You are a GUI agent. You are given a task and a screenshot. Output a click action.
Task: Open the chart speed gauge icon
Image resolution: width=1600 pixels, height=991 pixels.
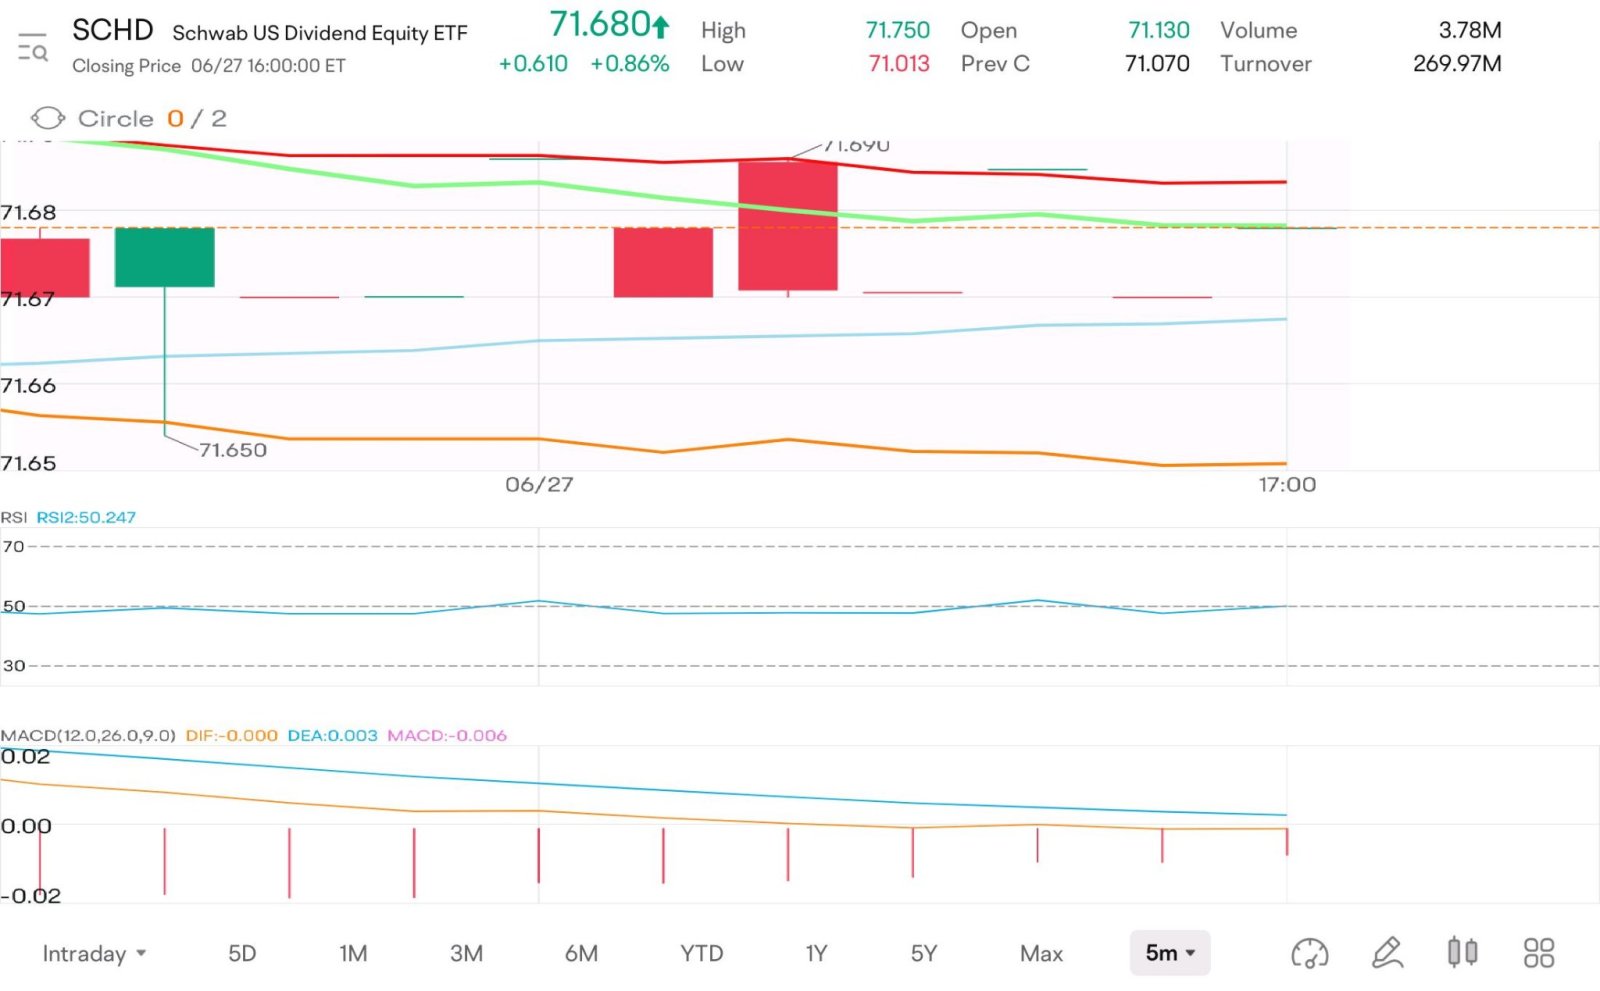tap(1309, 953)
